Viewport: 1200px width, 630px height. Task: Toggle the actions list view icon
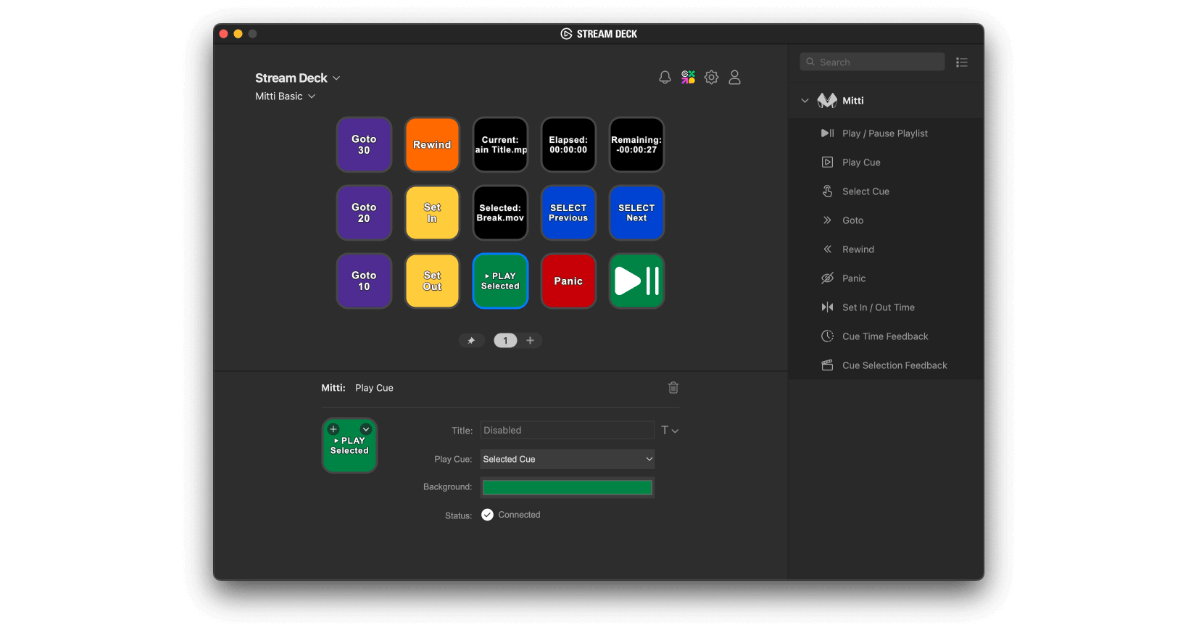click(962, 62)
